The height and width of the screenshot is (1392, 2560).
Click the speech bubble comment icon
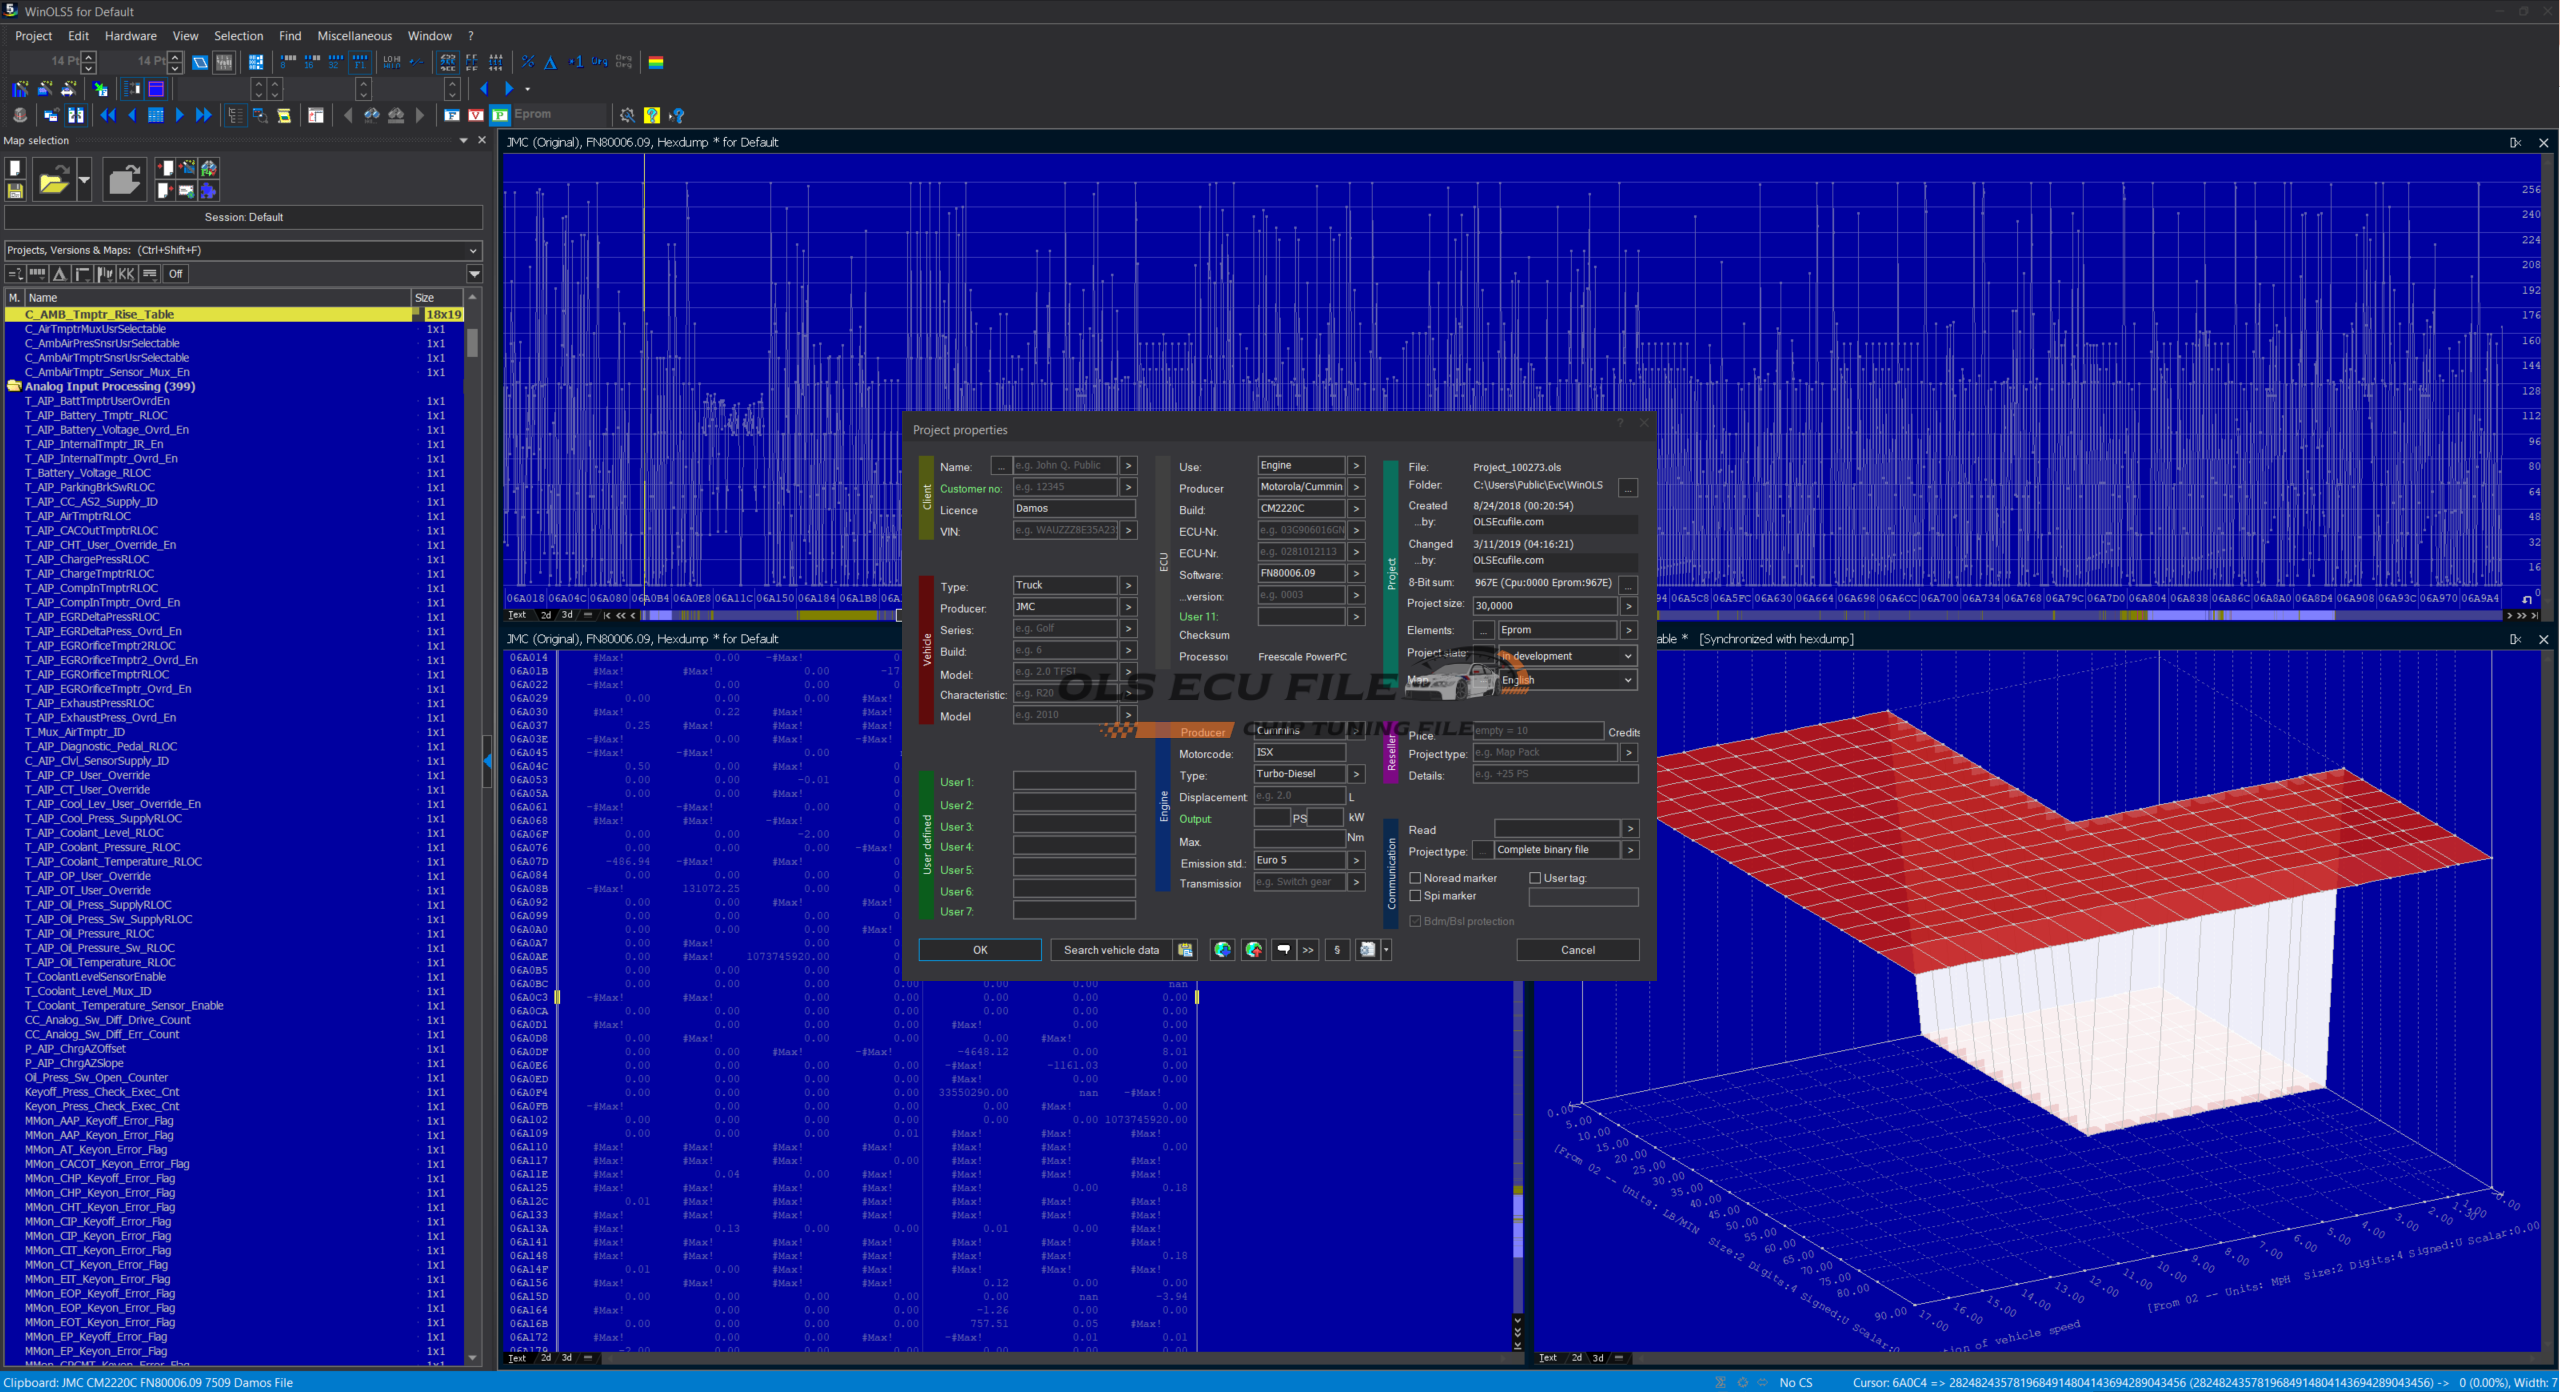pos(1283,950)
